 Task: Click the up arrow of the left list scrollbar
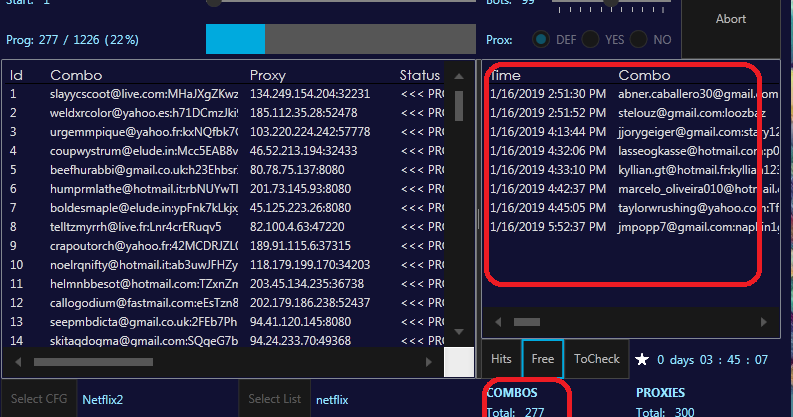click(459, 76)
